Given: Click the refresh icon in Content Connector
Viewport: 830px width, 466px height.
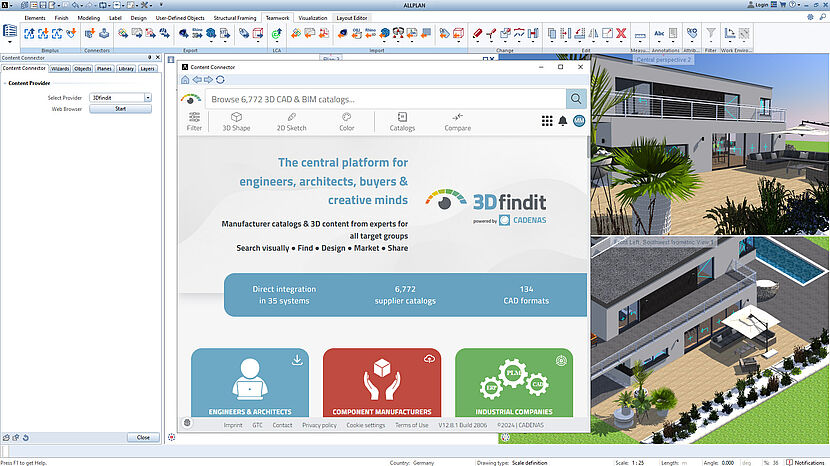Looking at the screenshot, I should [x=220, y=79].
